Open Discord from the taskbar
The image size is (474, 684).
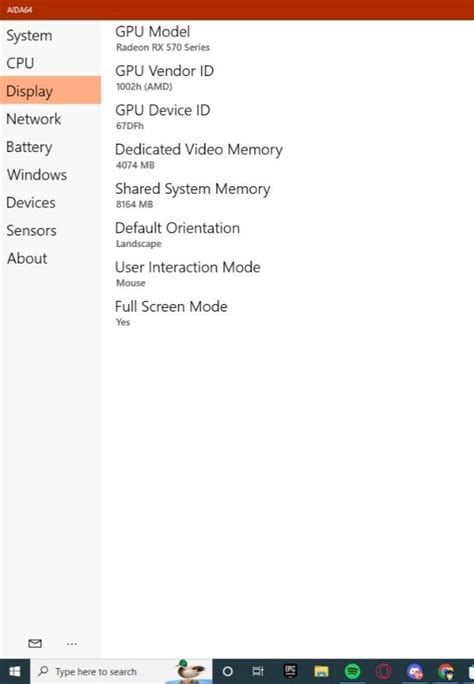pyautogui.click(x=415, y=671)
